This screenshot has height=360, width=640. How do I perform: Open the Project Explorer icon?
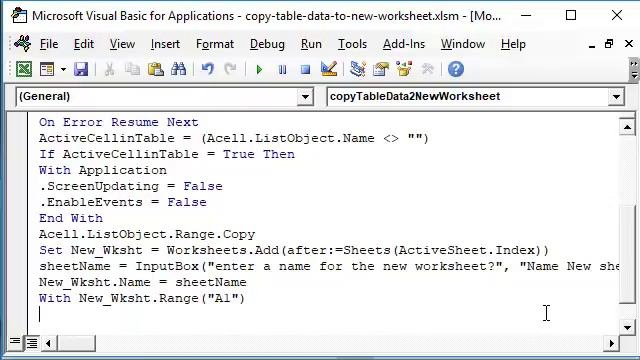point(358,69)
